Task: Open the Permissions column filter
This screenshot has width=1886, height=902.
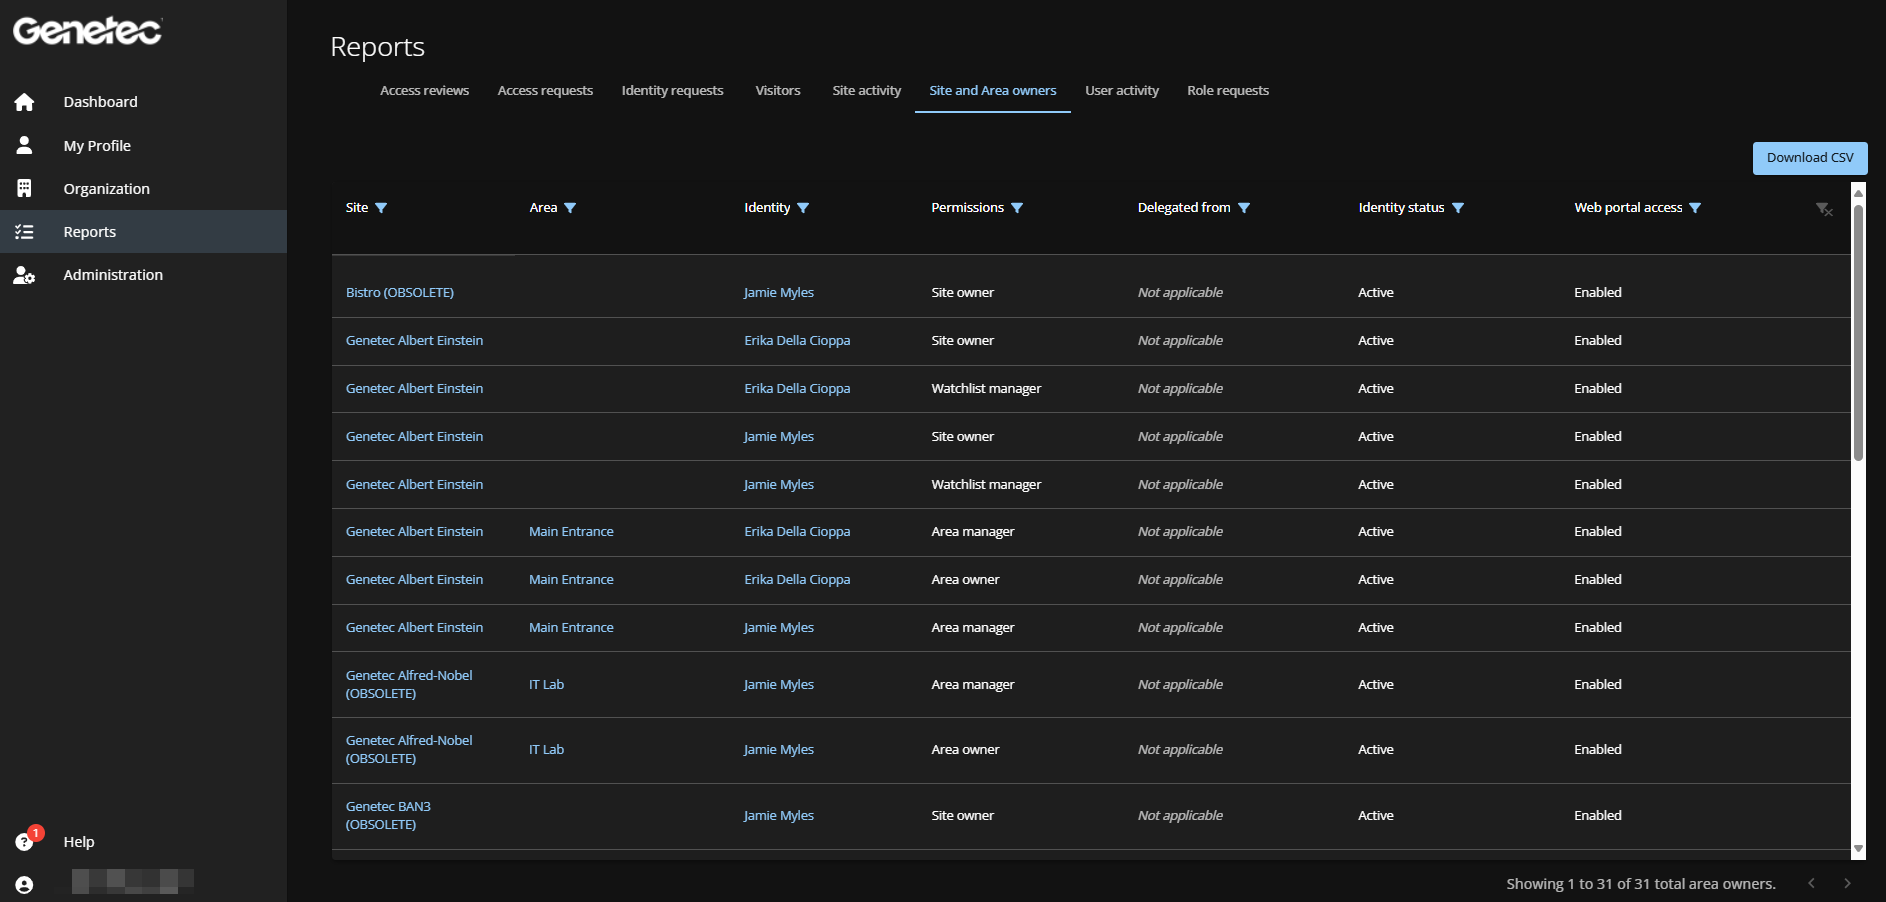Action: 1017,208
